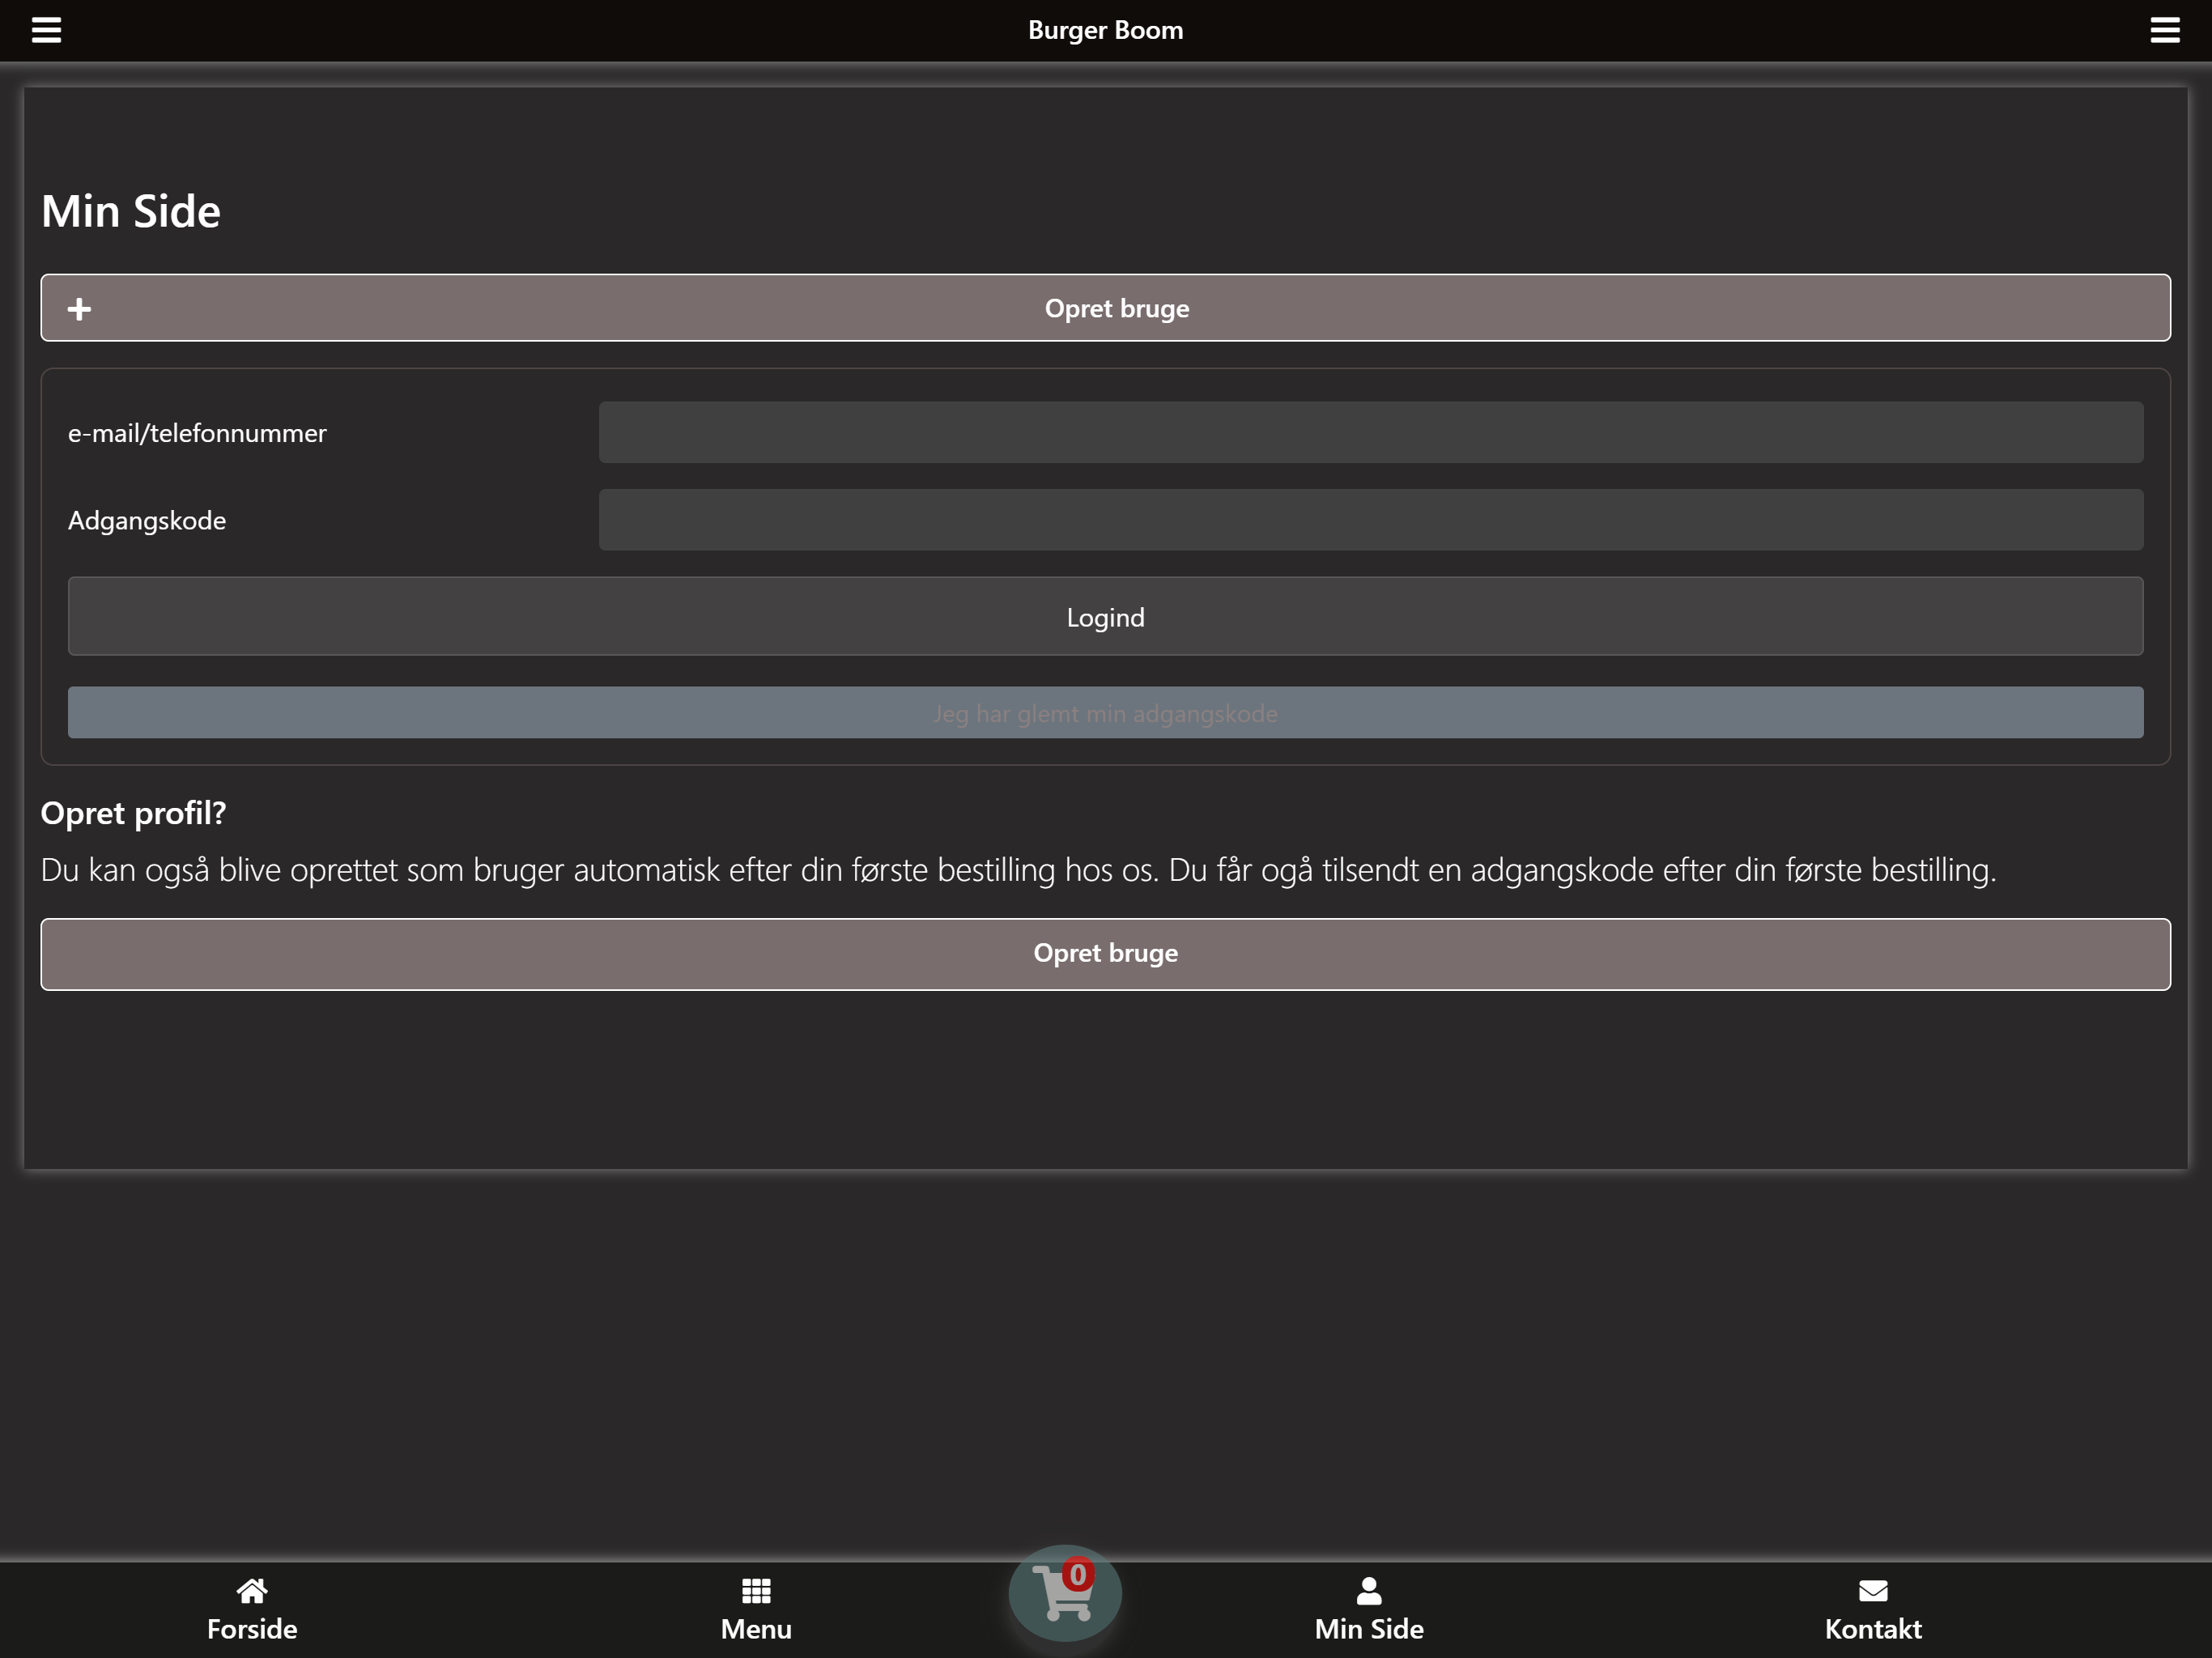The image size is (2212, 1658).
Task: Go to Forside tab label
Action: click(252, 1629)
